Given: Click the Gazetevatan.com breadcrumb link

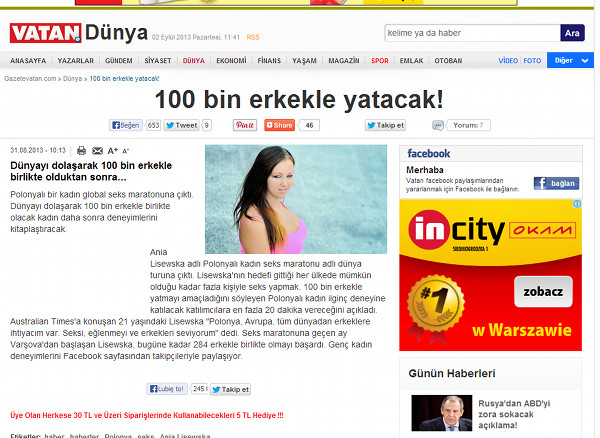Looking at the screenshot, I should [x=30, y=78].
